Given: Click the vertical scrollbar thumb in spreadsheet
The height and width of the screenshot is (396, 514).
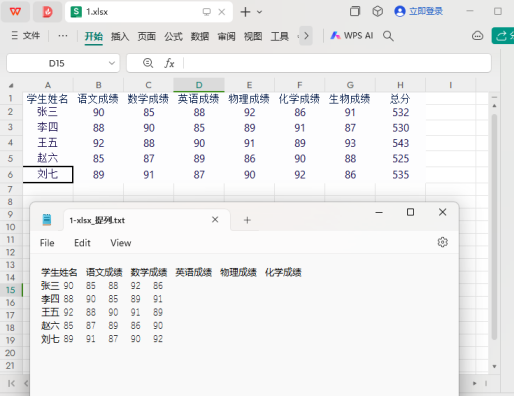Looking at the screenshot, I should pyautogui.click(x=494, y=227).
